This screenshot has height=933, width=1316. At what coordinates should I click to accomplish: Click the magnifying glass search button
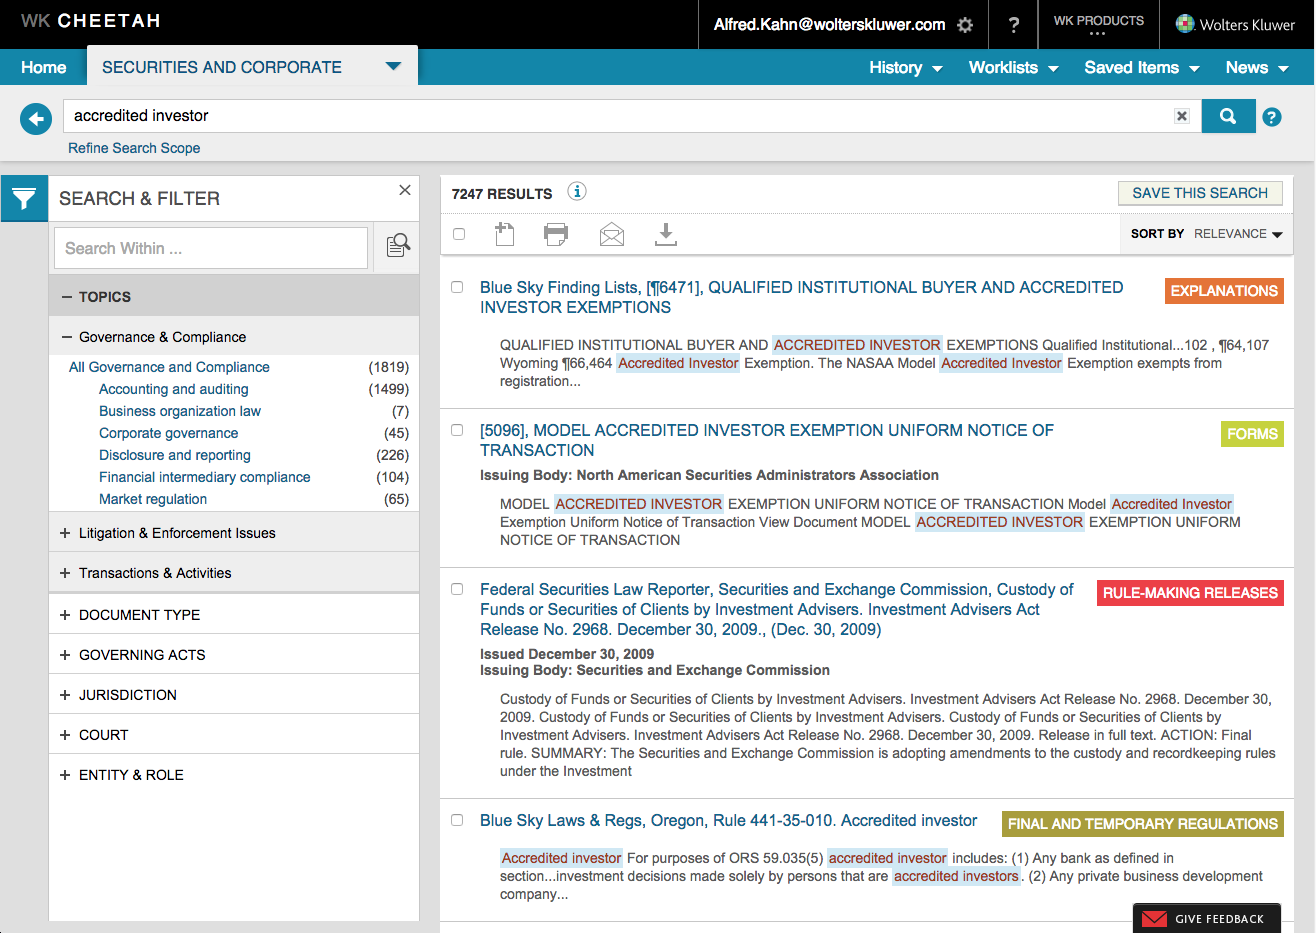coord(1227,116)
